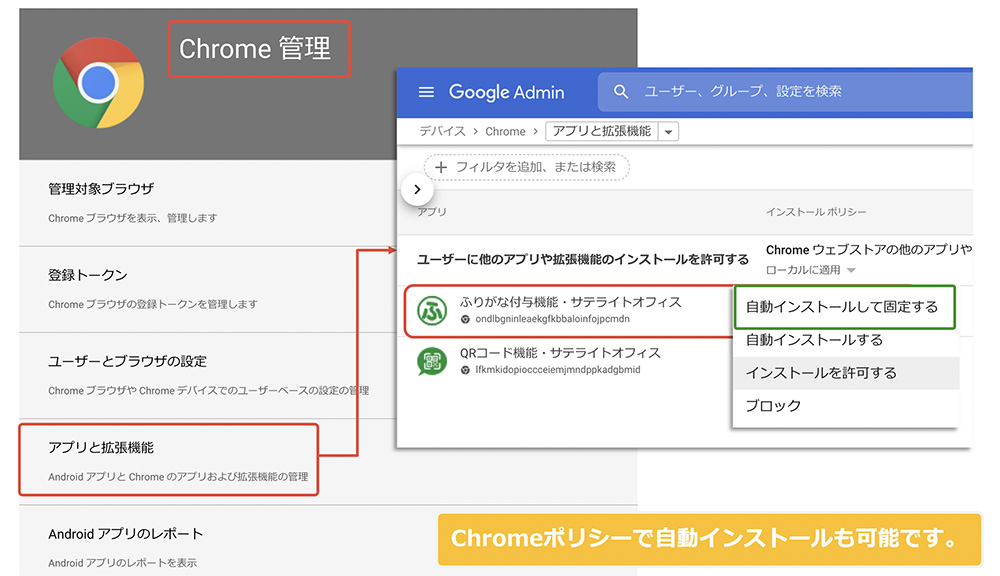Click the インストール ポリシー column header
Screen dimensions: 1000x576
point(816,212)
